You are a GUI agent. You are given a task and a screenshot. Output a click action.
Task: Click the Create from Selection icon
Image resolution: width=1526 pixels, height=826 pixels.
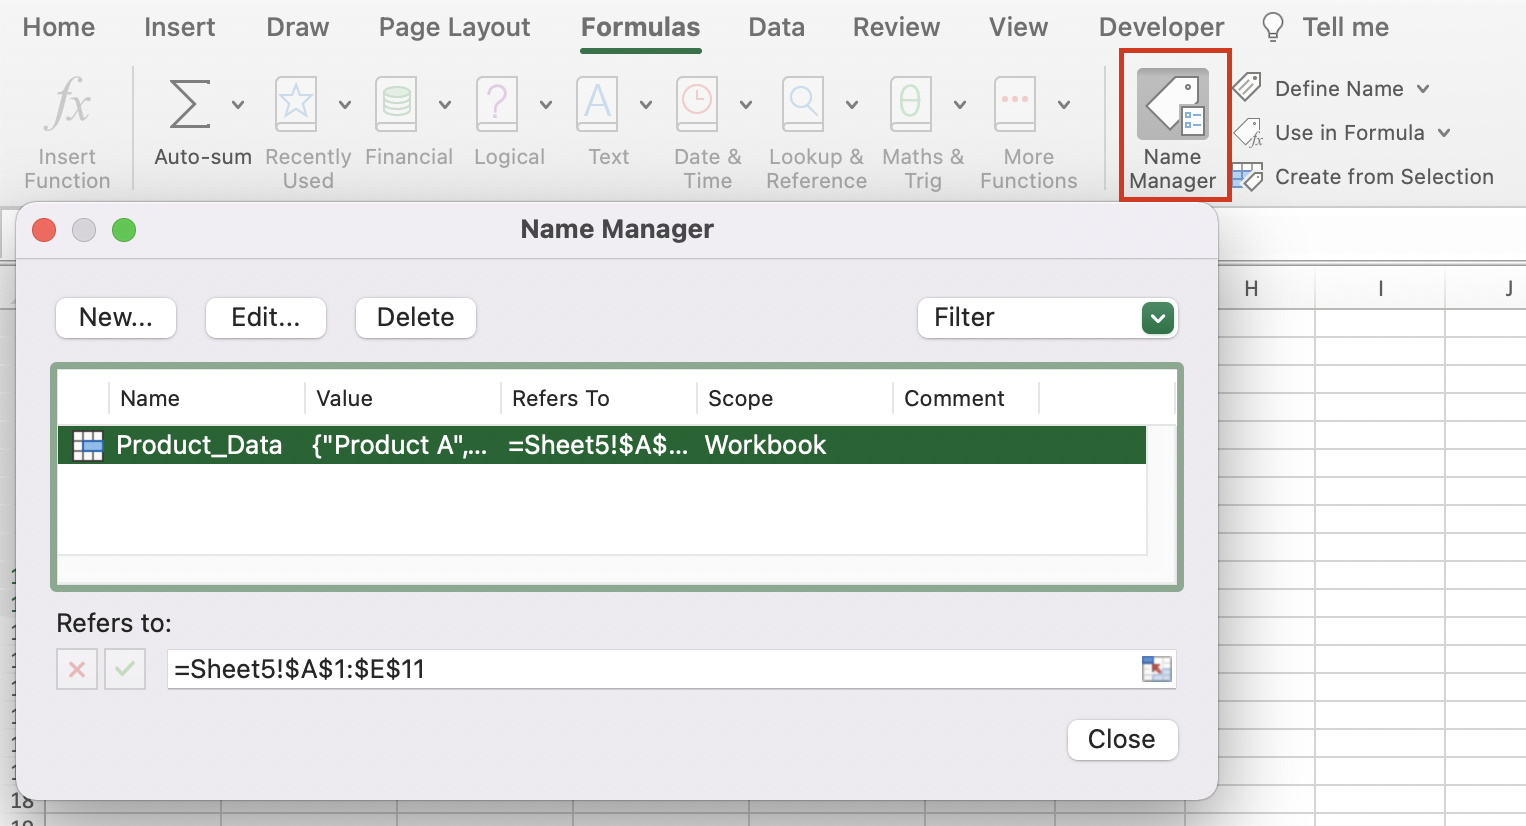[1248, 177]
